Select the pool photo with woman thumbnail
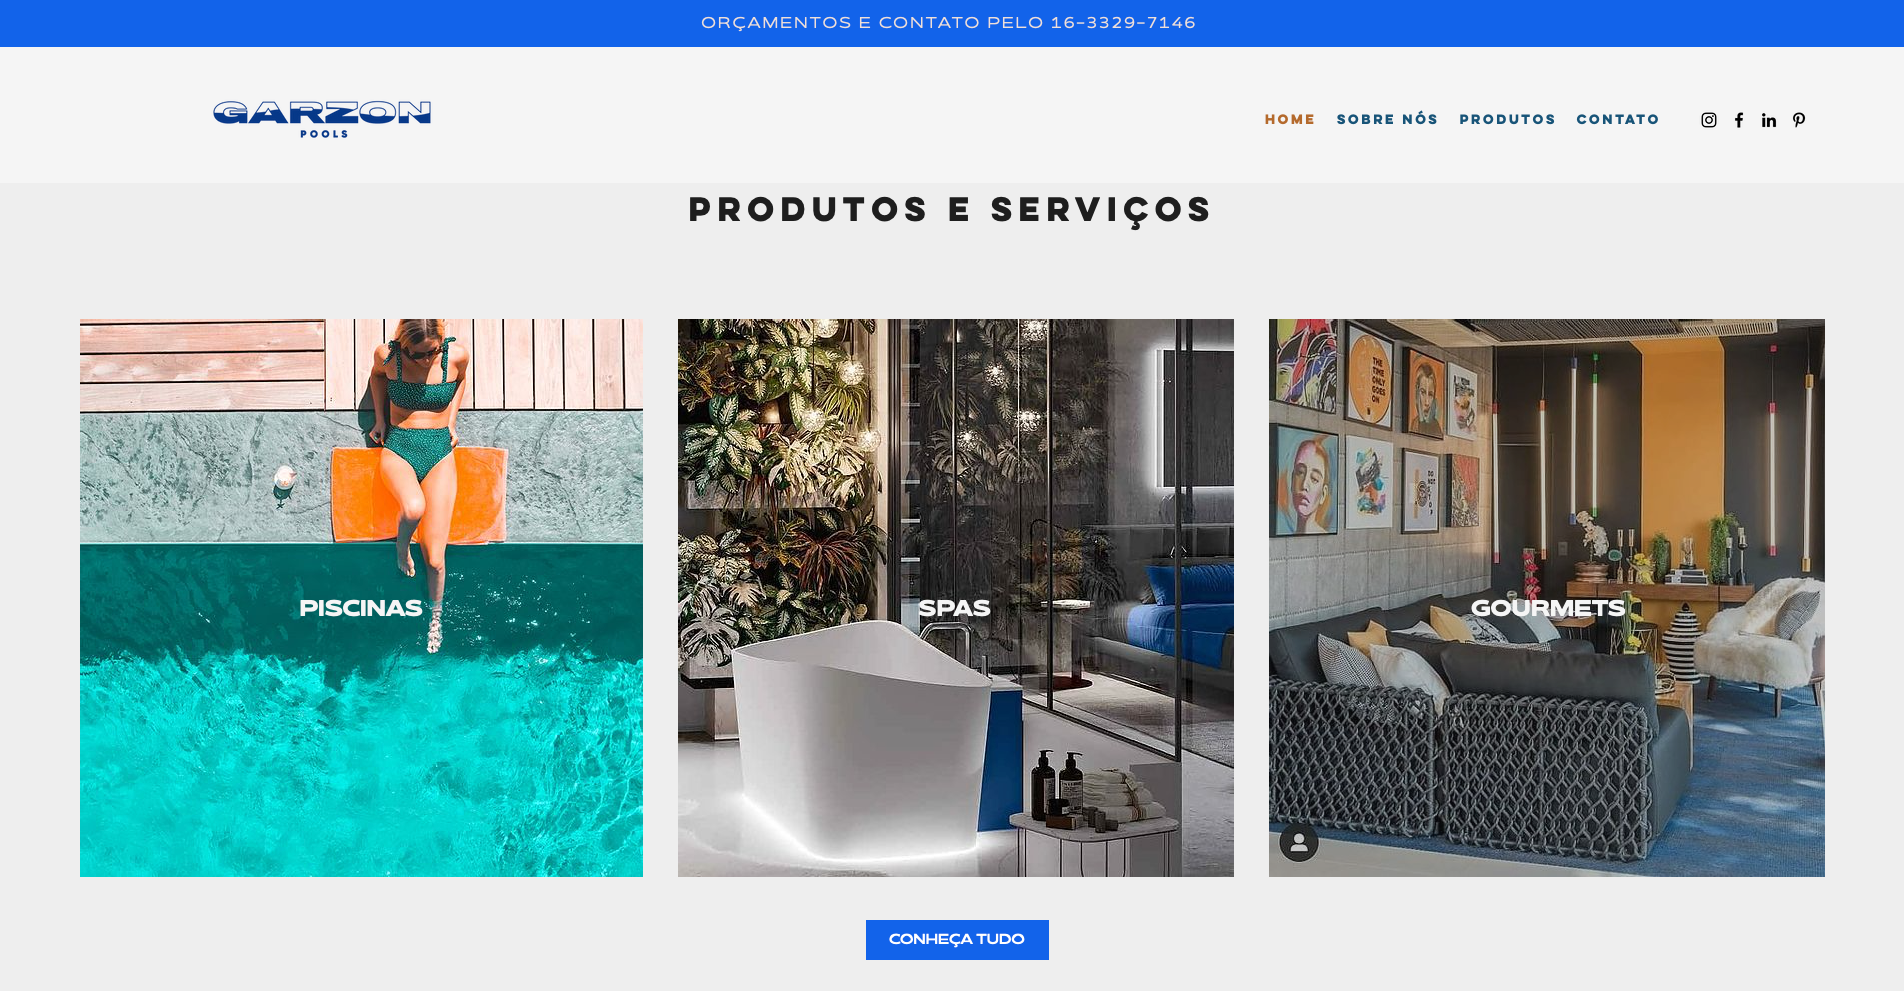The width and height of the screenshot is (1904, 991). pyautogui.click(x=361, y=598)
